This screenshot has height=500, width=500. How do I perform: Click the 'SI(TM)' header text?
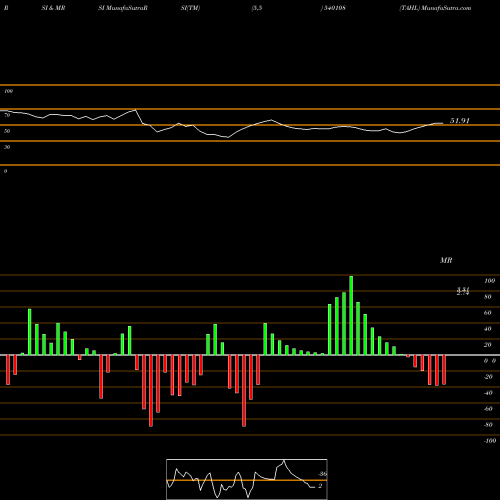(190, 8)
